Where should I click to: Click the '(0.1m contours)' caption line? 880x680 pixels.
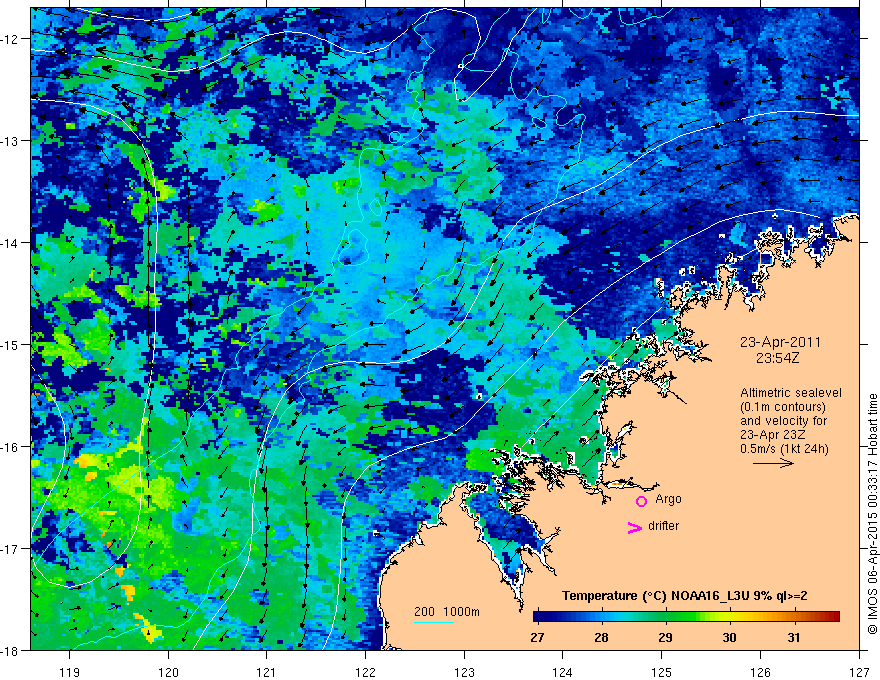pyautogui.click(x=783, y=407)
